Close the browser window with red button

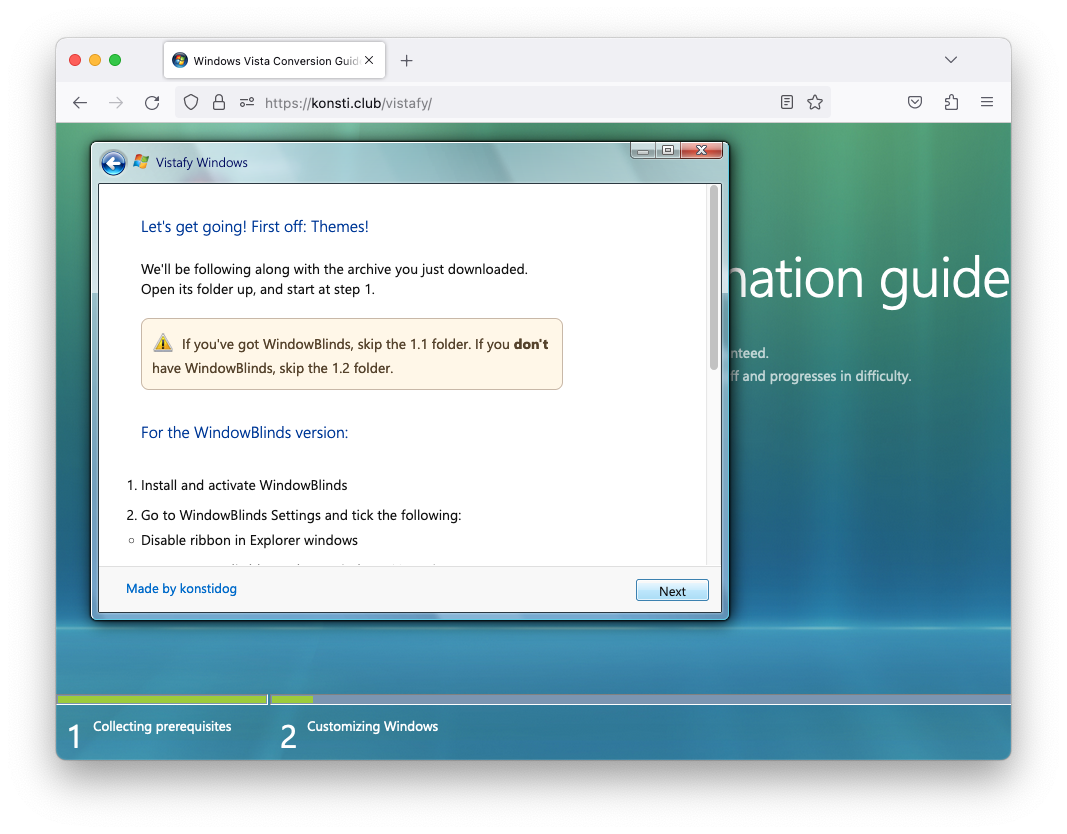[x=76, y=60]
